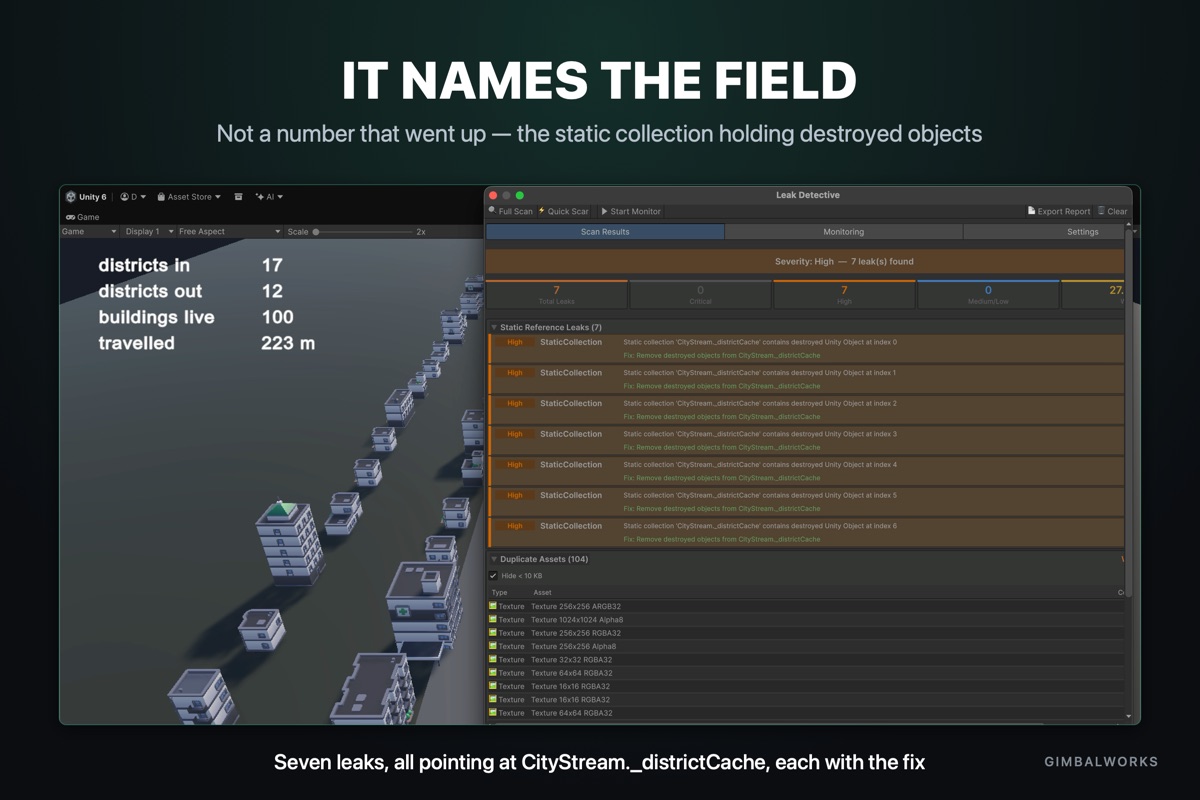Click the High badge on index 0 leak
The height and width of the screenshot is (800, 1200).
coord(515,342)
